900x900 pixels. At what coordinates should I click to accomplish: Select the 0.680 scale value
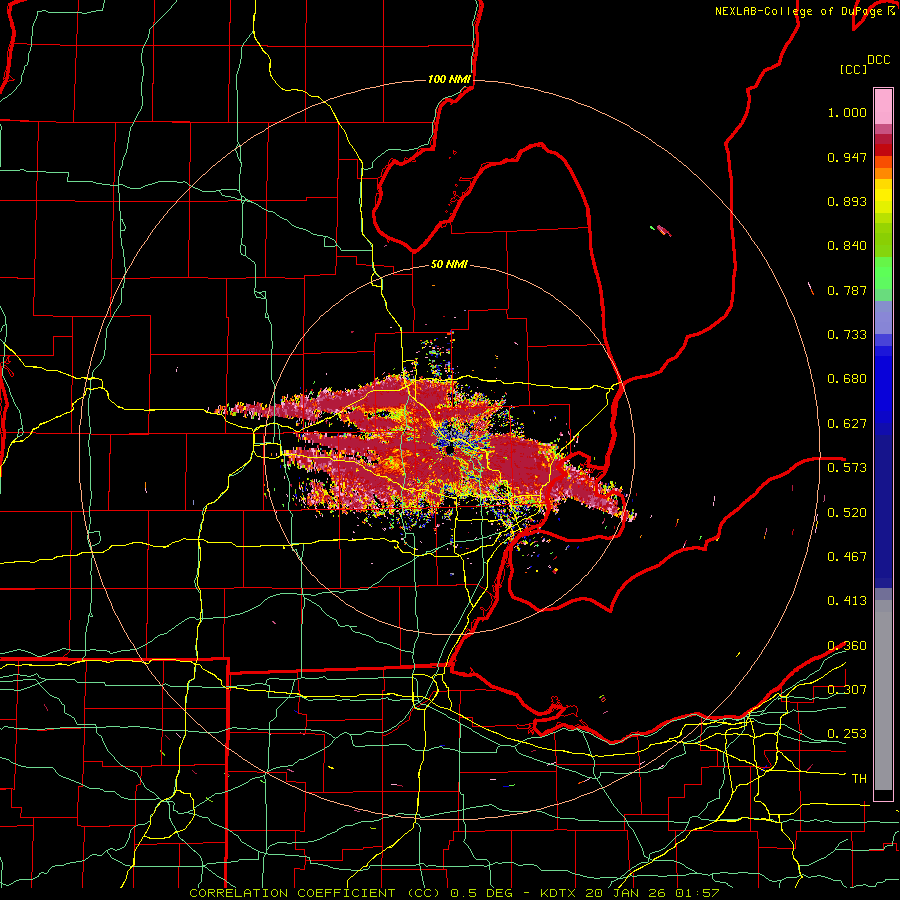[x=847, y=379]
